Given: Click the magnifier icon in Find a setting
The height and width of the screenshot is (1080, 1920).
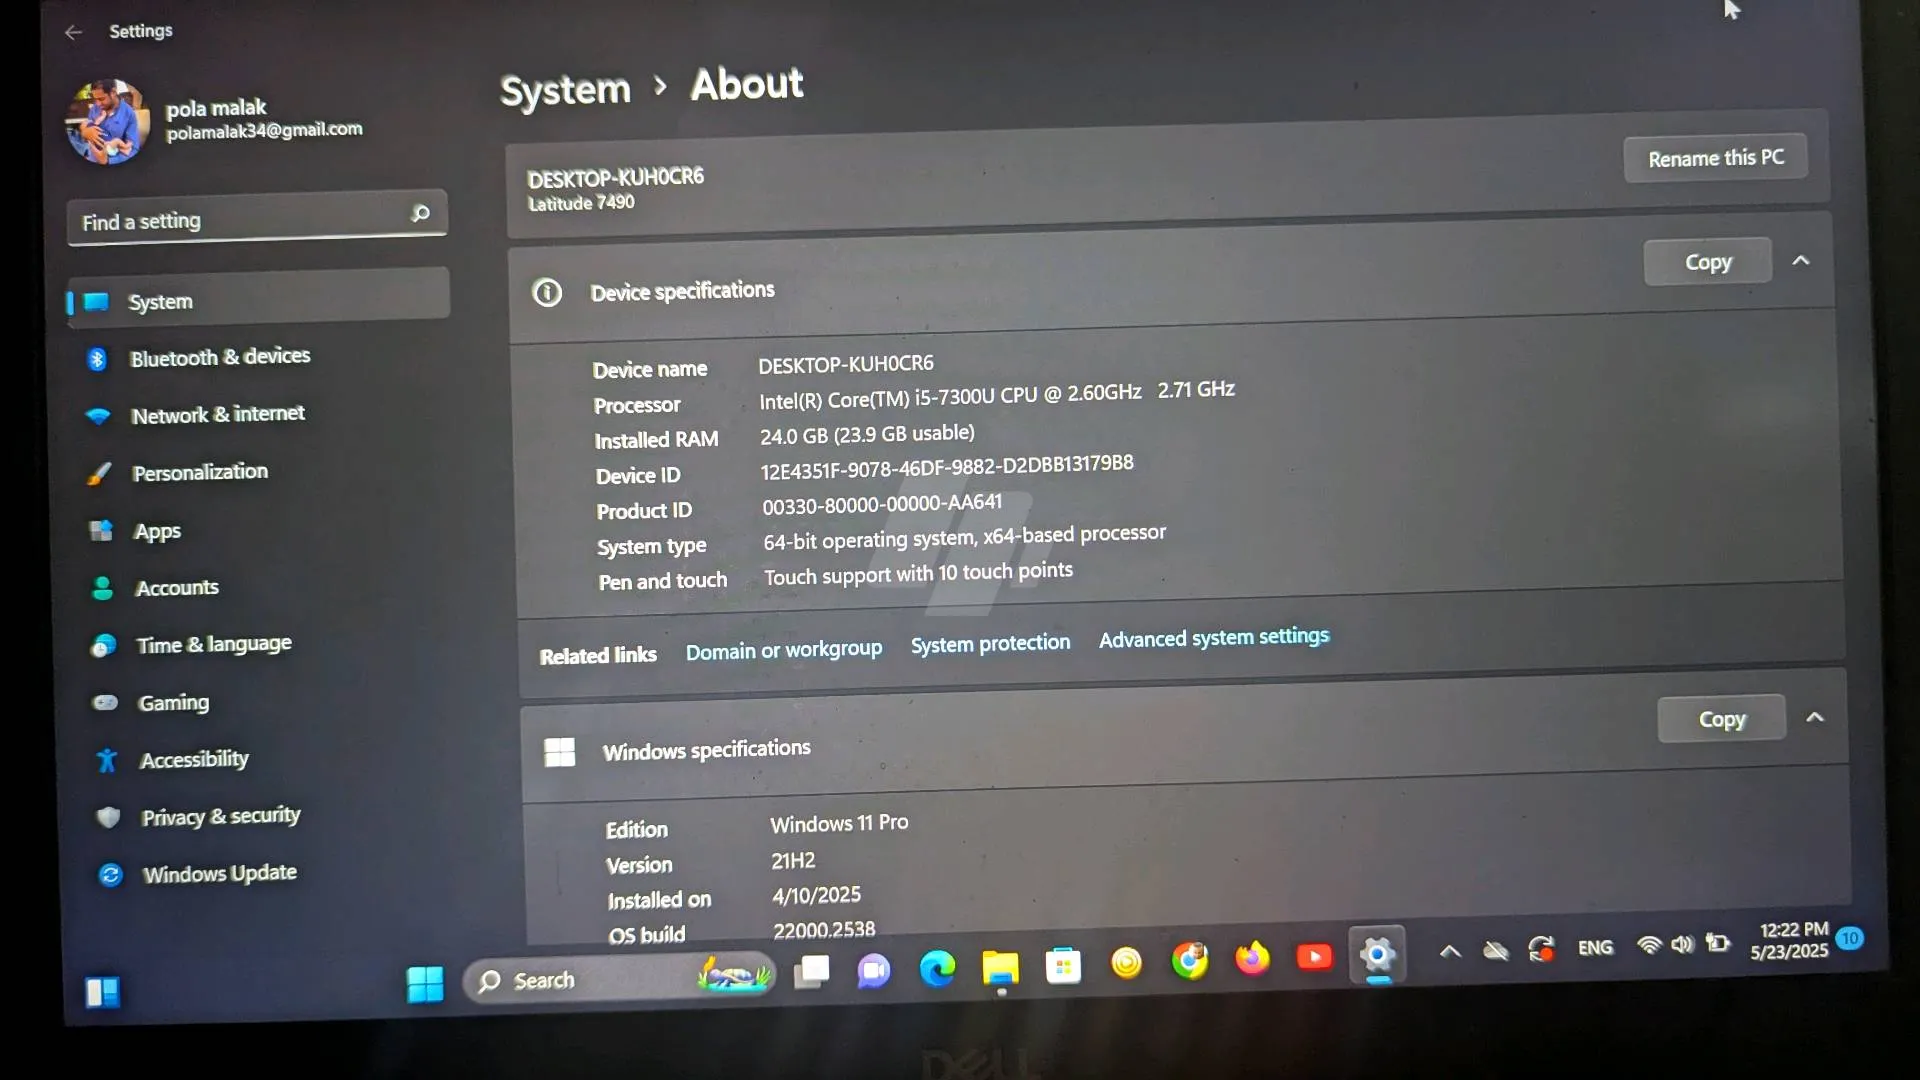Looking at the screenshot, I should click(420, 212).
